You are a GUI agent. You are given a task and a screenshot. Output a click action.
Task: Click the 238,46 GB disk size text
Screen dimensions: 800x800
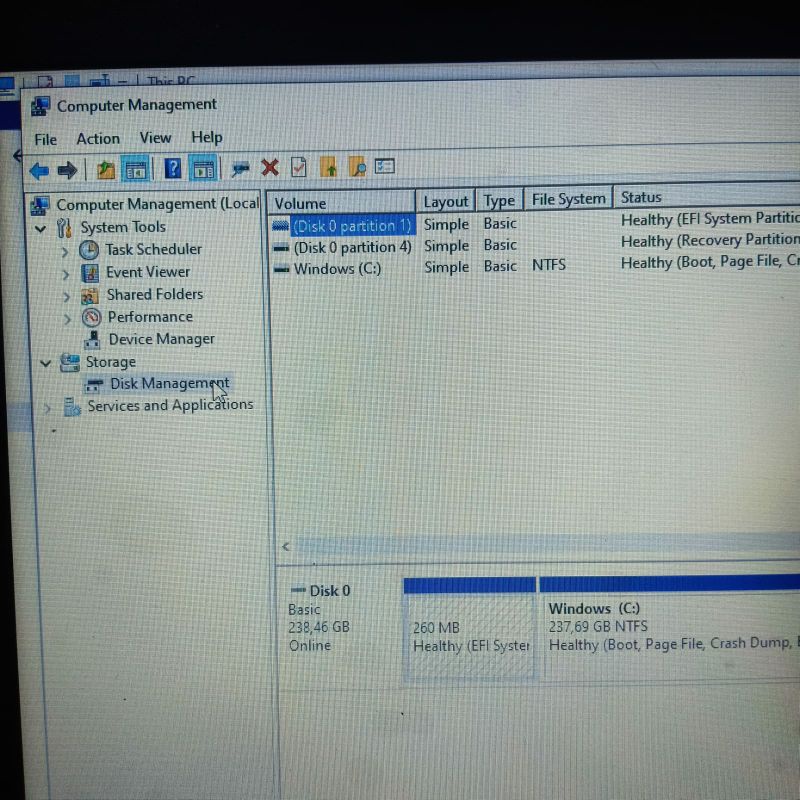click(x=319, y=627)
